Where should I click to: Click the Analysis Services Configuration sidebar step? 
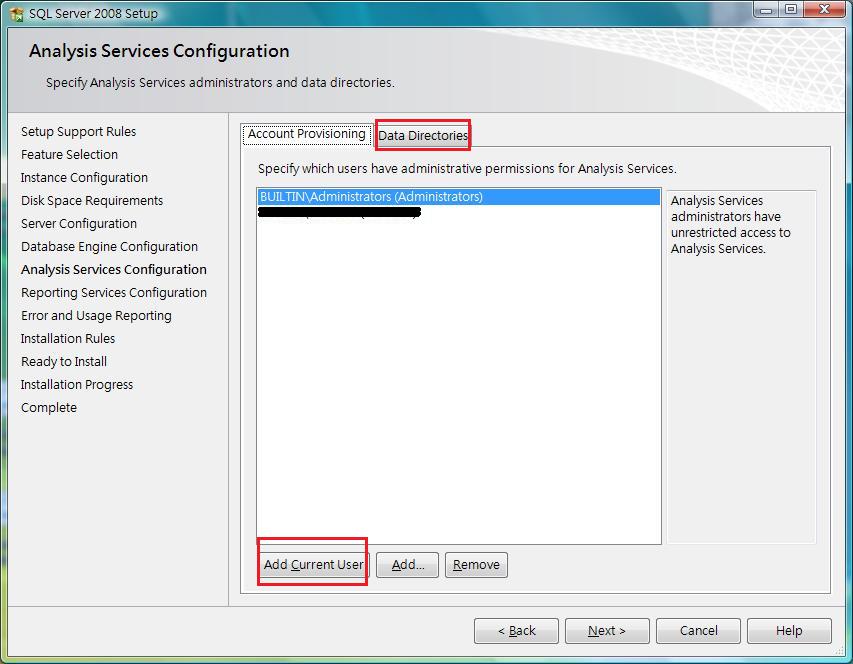click(x=114, y=270)
